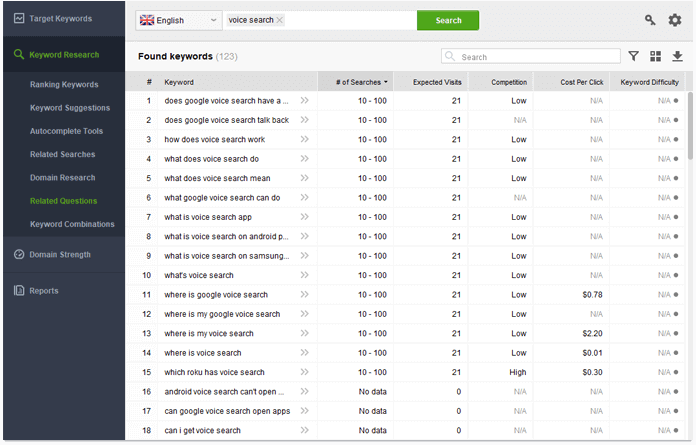Click the filter funnel icon
The image size is (696, 445).
point(633,57)
